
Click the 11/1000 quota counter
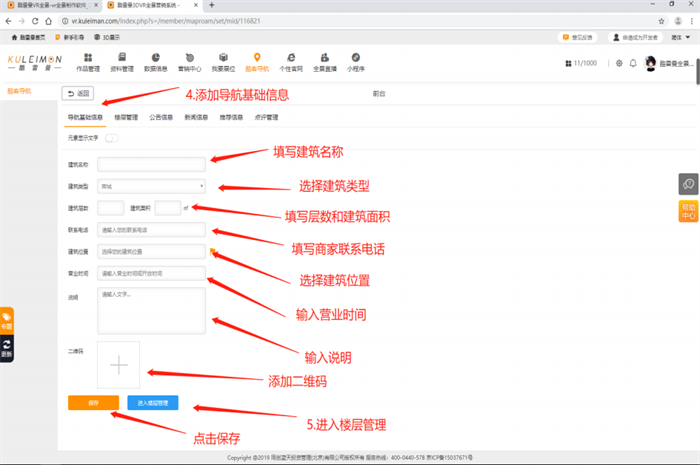(581, 63)
